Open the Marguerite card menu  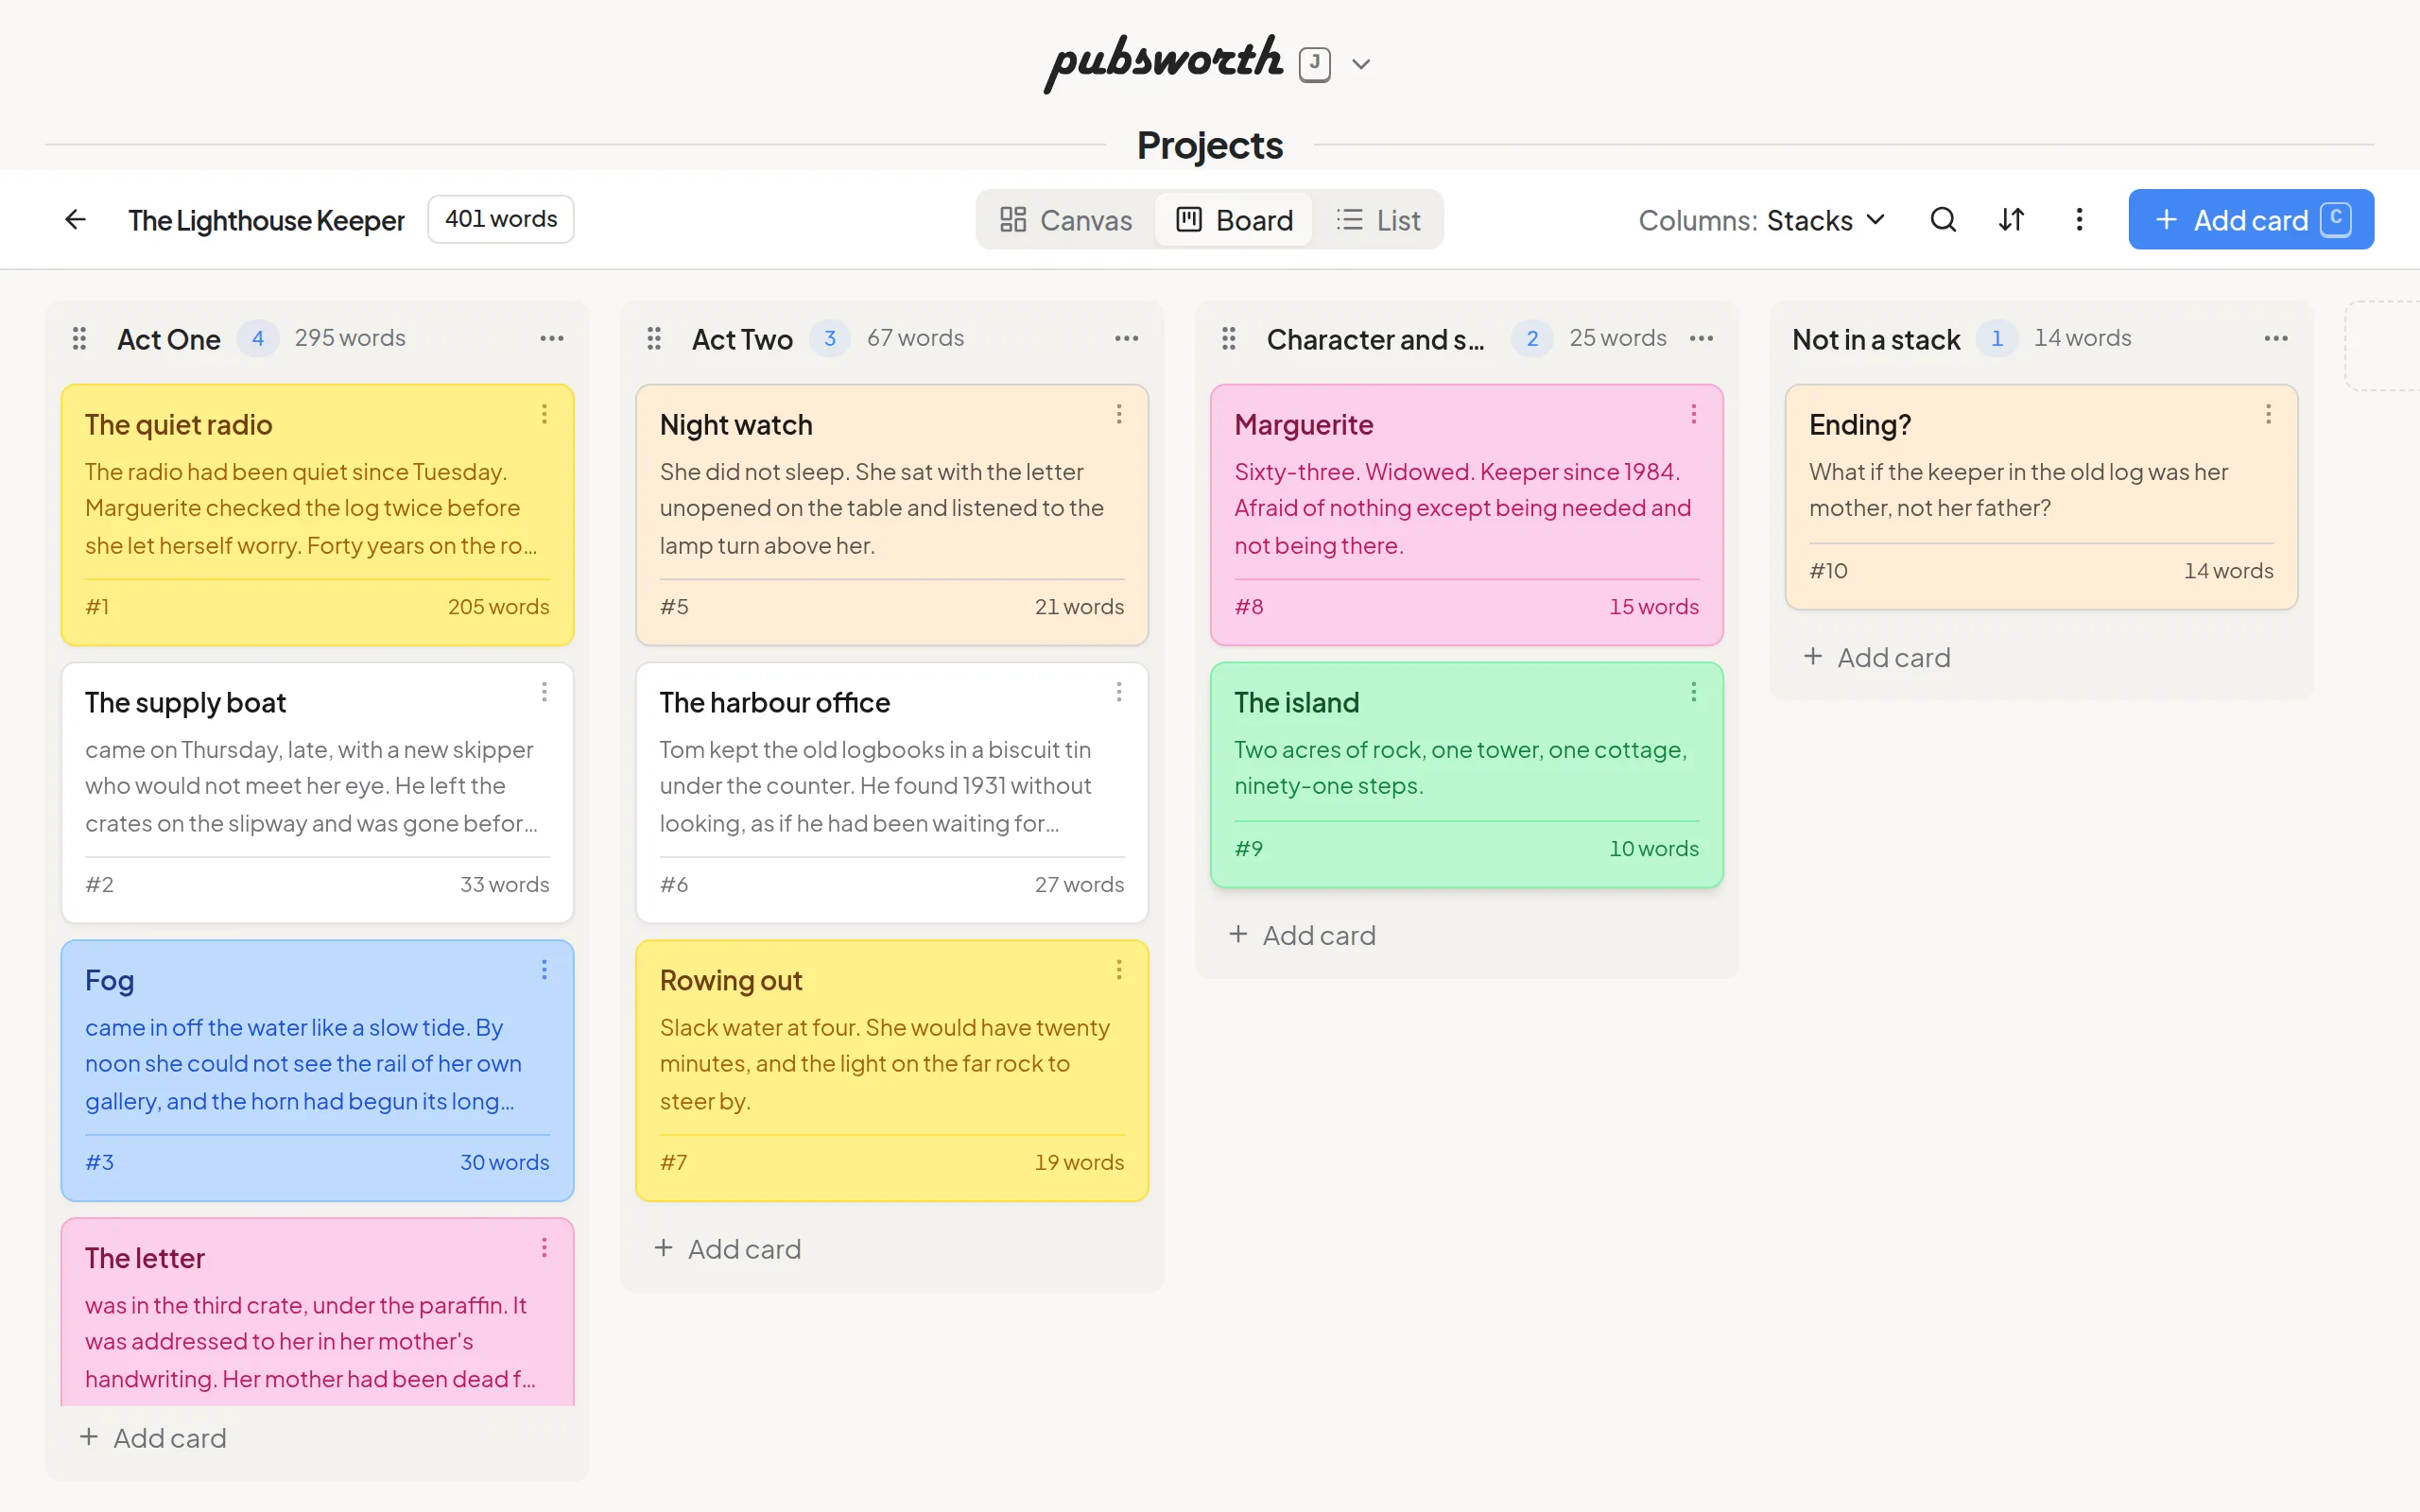pyautogui.click(x=1693, y=414)
